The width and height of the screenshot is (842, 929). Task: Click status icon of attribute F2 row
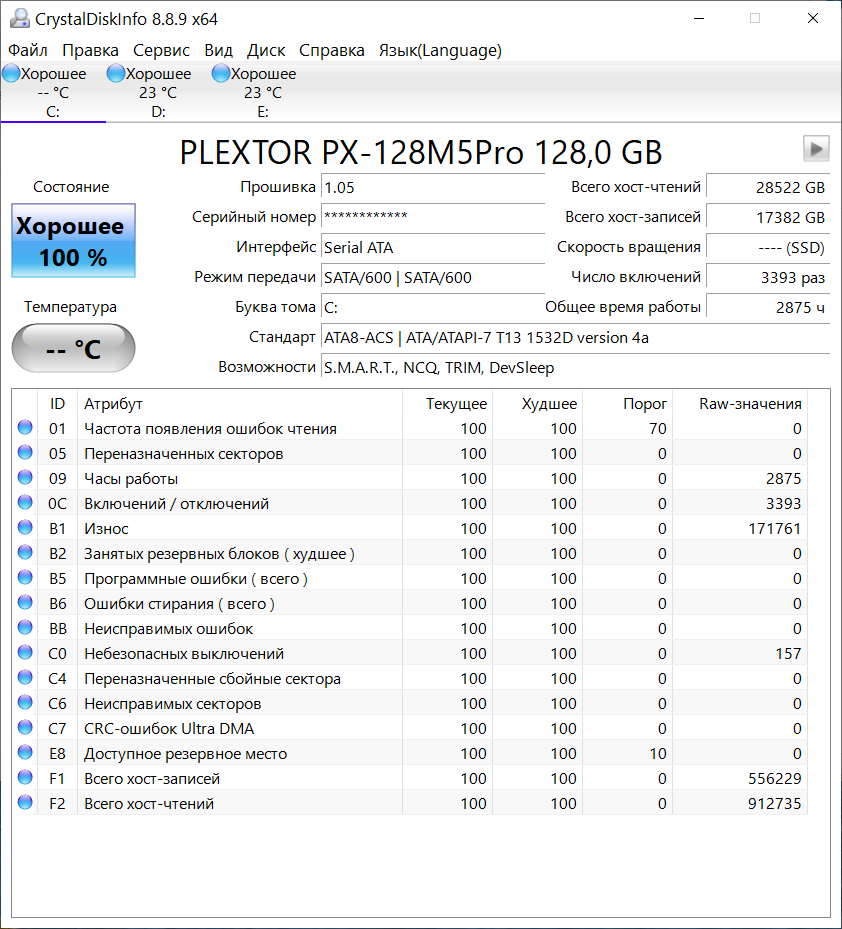(x=25, y=802)
